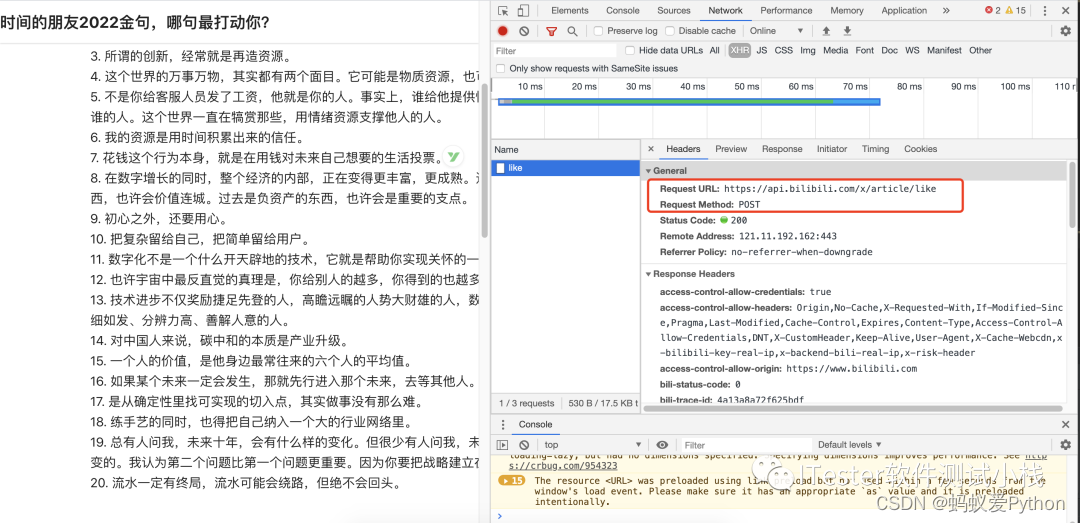Select the CSS request type filter
Screen dimensions: 1080x523
pyautogui.click(x=783, y=50)
